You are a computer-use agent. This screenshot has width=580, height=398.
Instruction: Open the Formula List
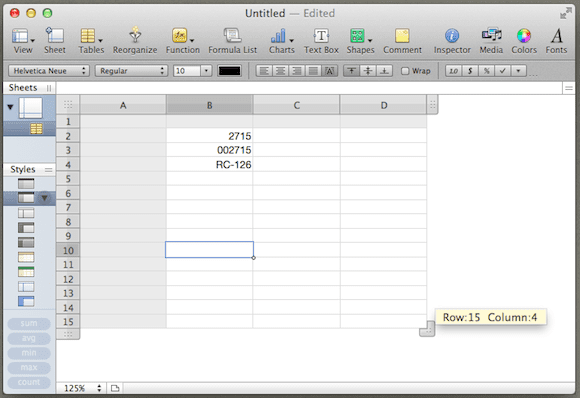tap(232, 36)
